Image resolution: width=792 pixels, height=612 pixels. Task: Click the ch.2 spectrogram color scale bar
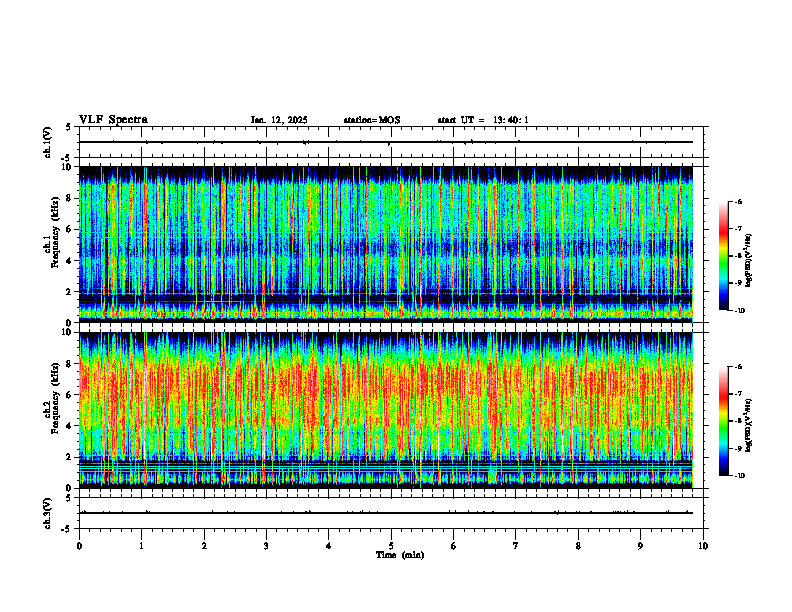pos(723,421)
